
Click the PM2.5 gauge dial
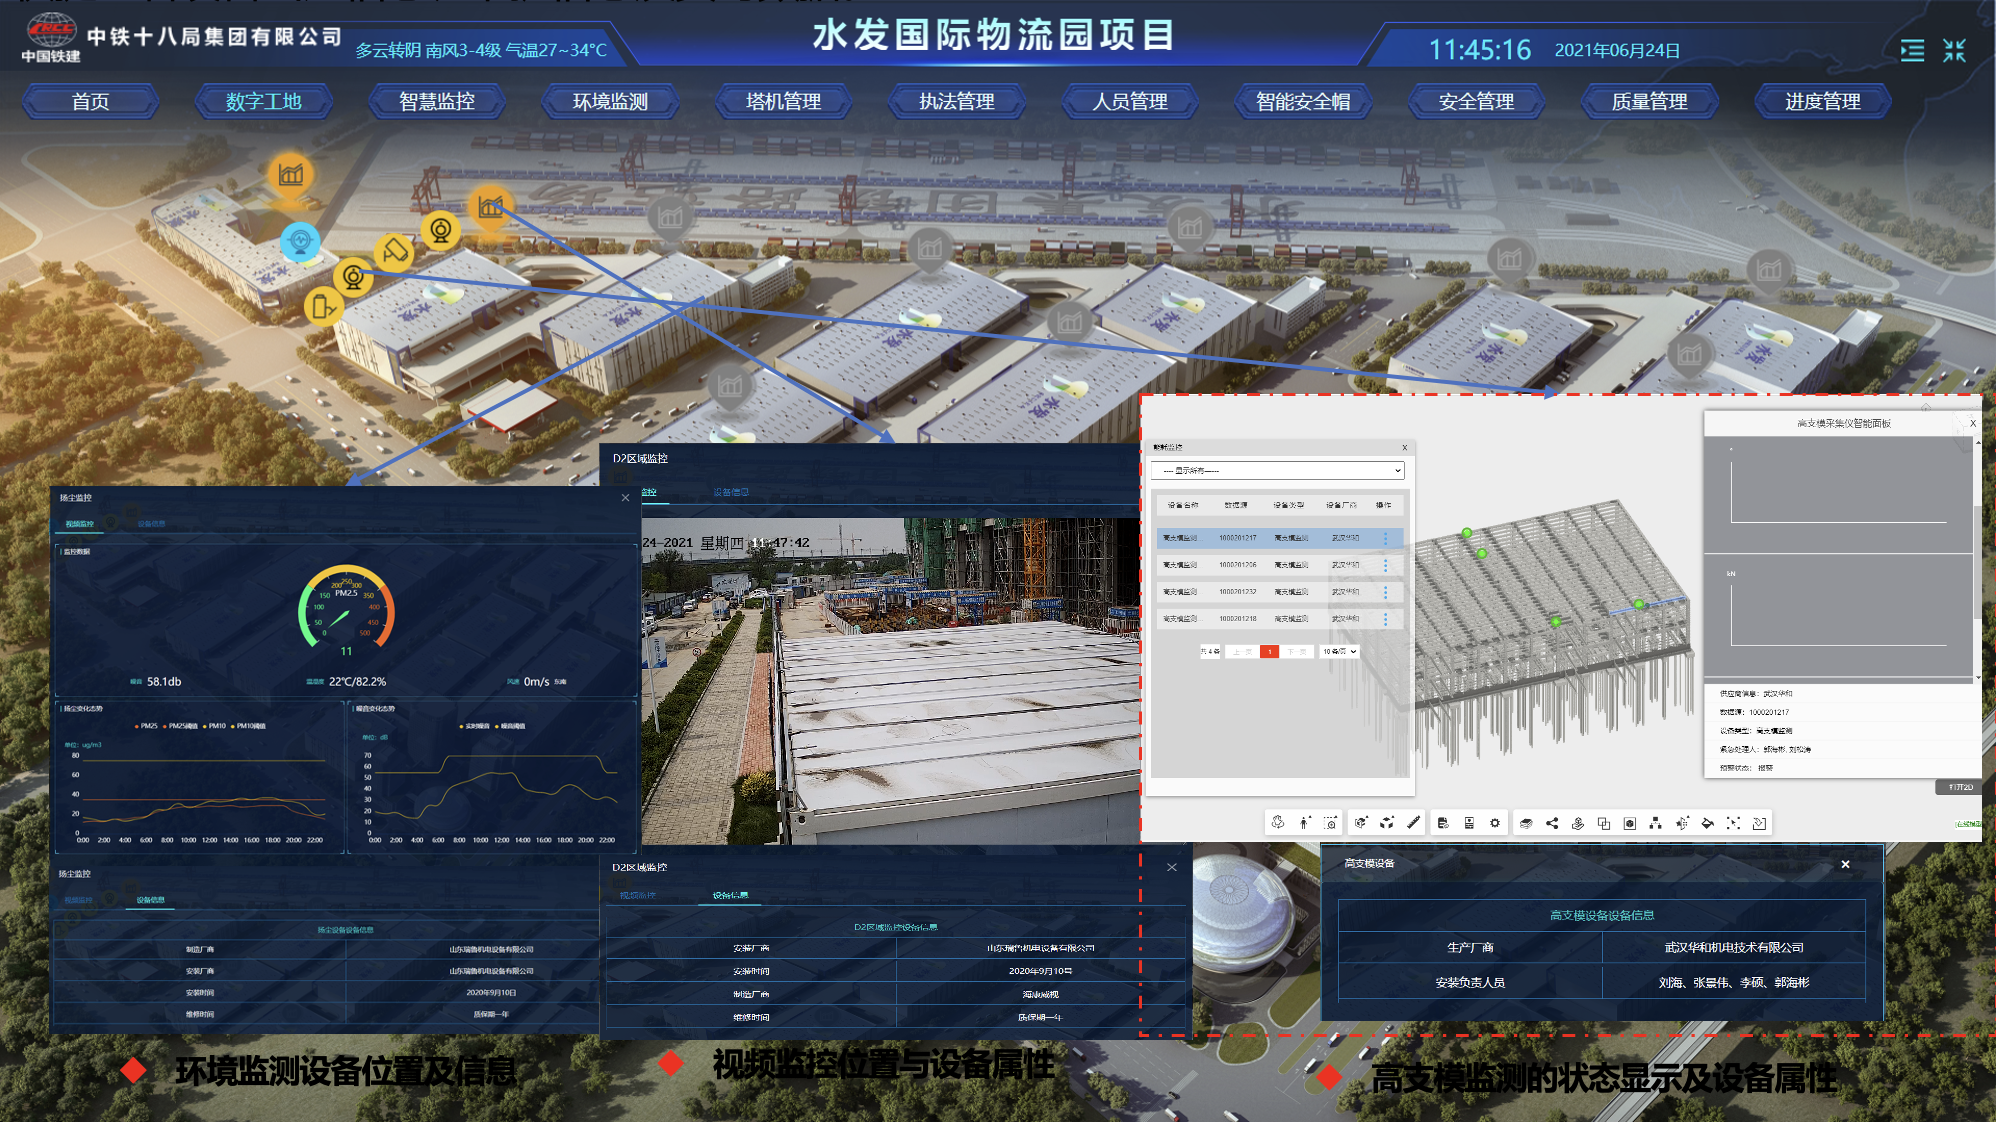[346, 609]
